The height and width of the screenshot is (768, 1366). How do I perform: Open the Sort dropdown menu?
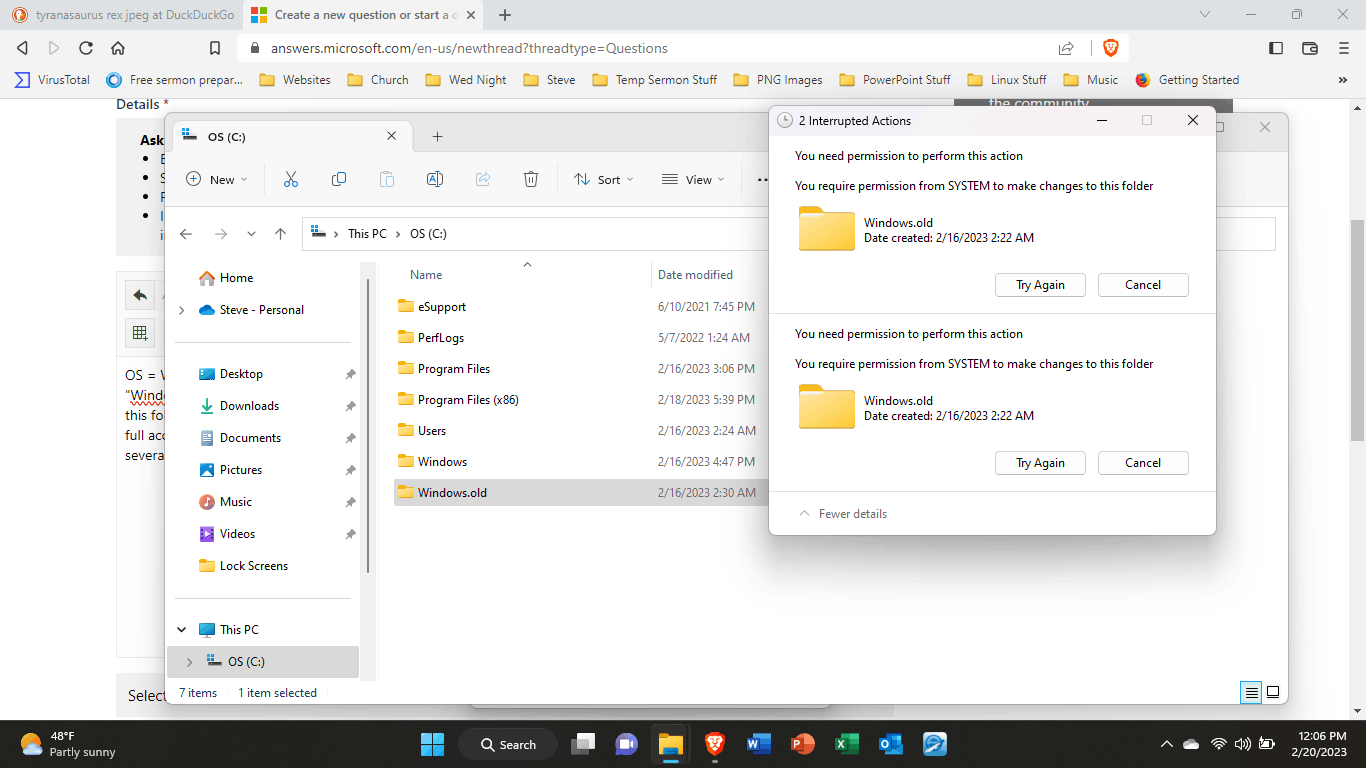[604, 179]
